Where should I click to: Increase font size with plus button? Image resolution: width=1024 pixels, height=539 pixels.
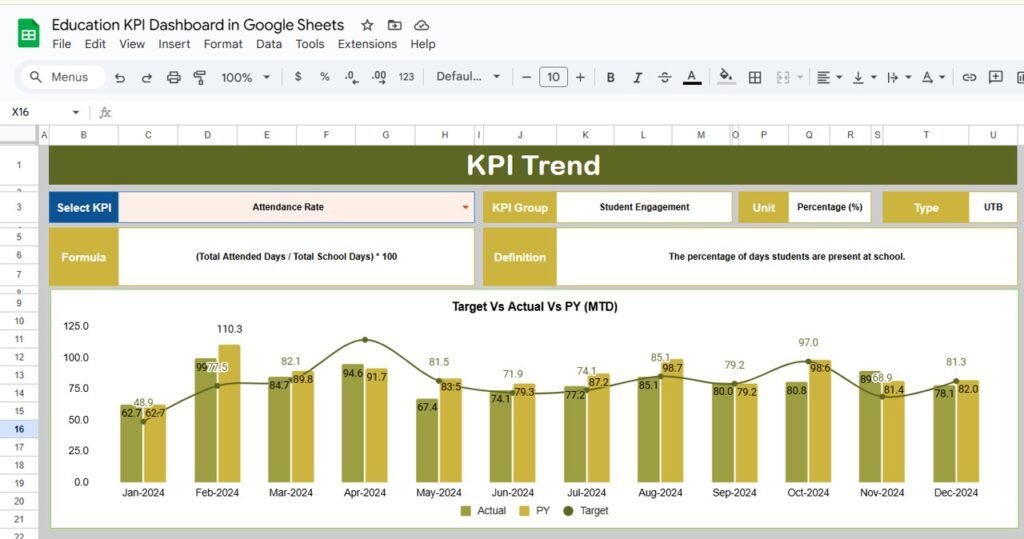580,77
